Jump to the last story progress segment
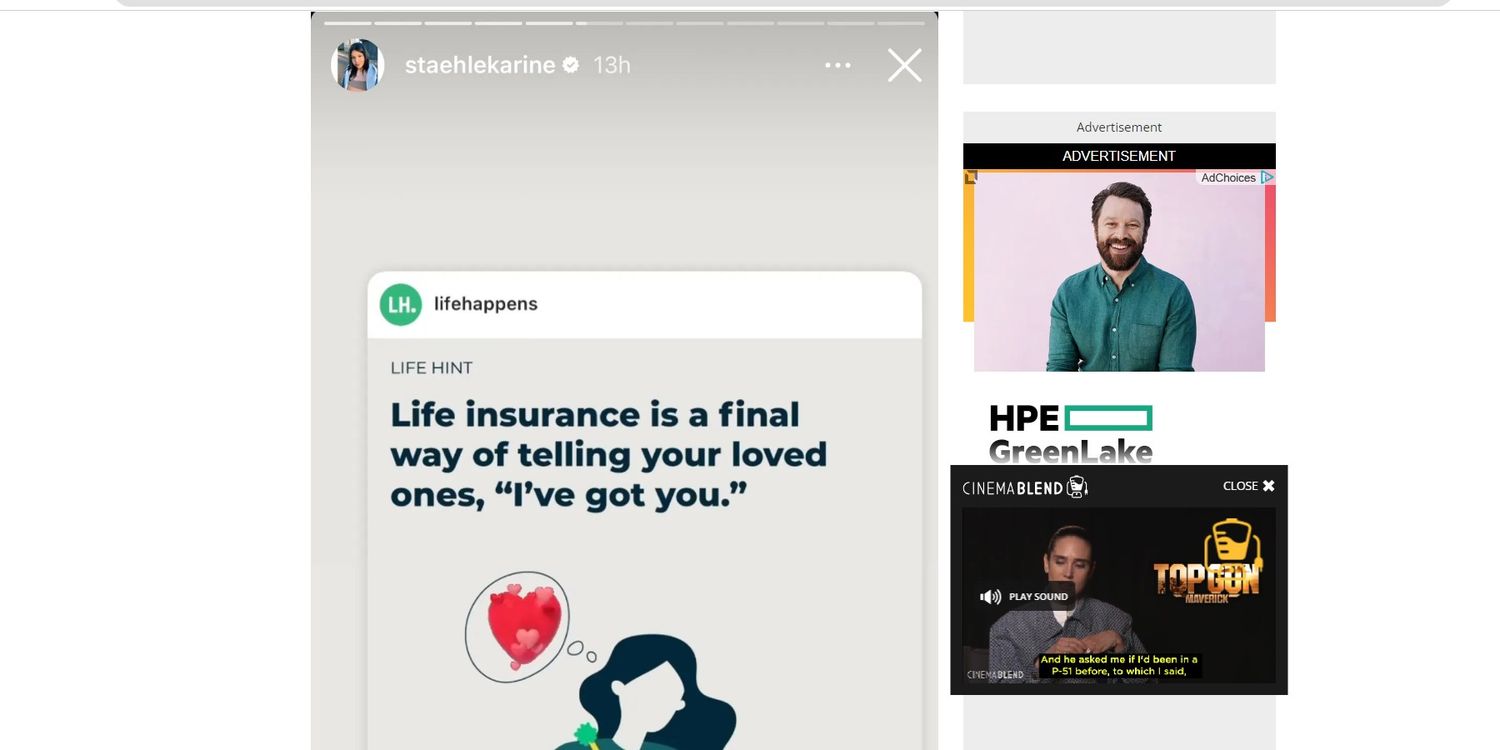 (901, 22)
